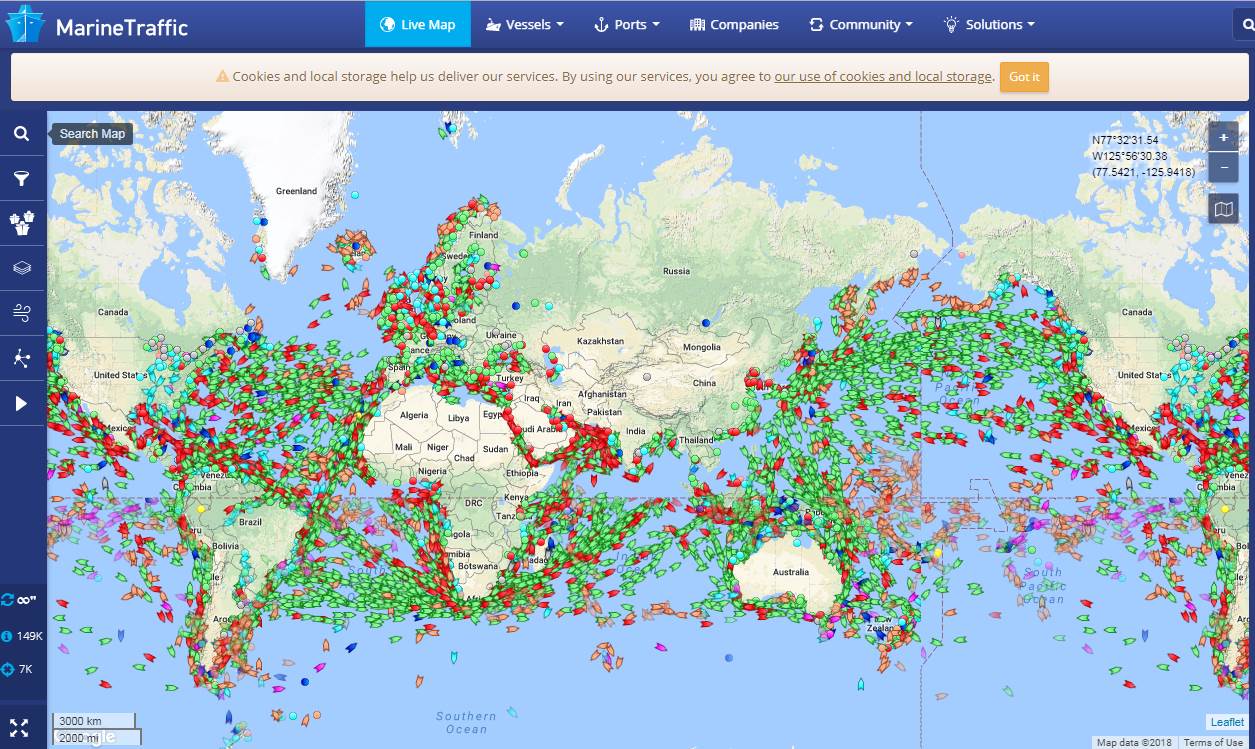Open the Companies menu item
The width and height of the screenshot is (1255, 749).
[x=734, y=24]
